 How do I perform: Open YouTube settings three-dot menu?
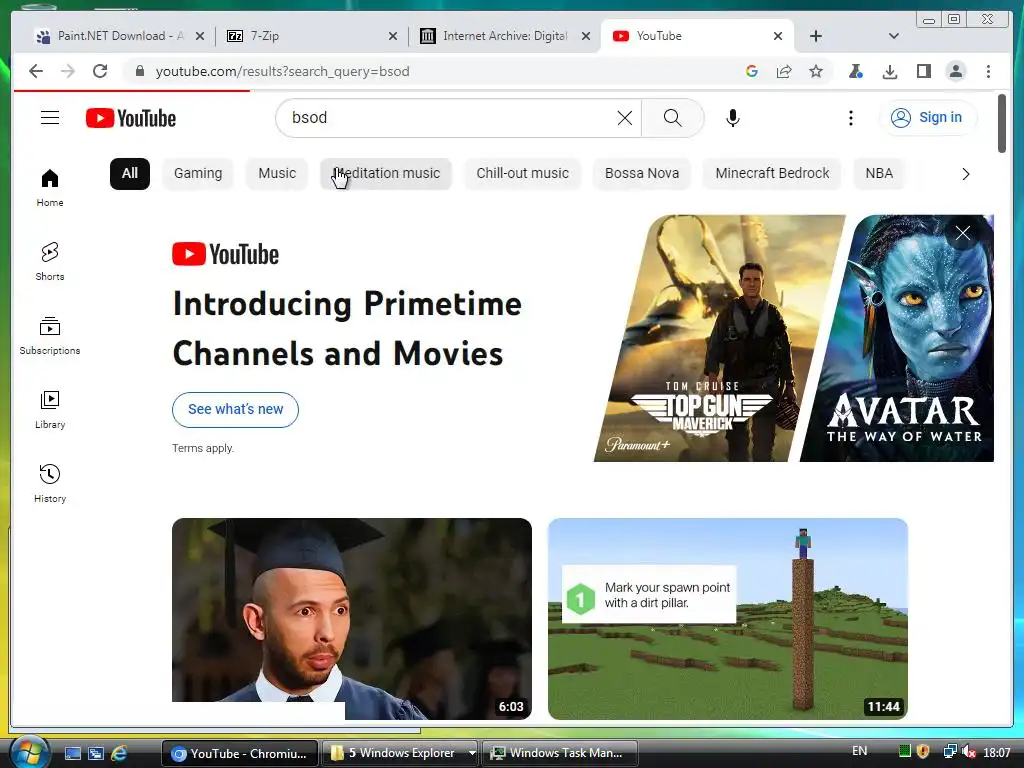[850, 118]
